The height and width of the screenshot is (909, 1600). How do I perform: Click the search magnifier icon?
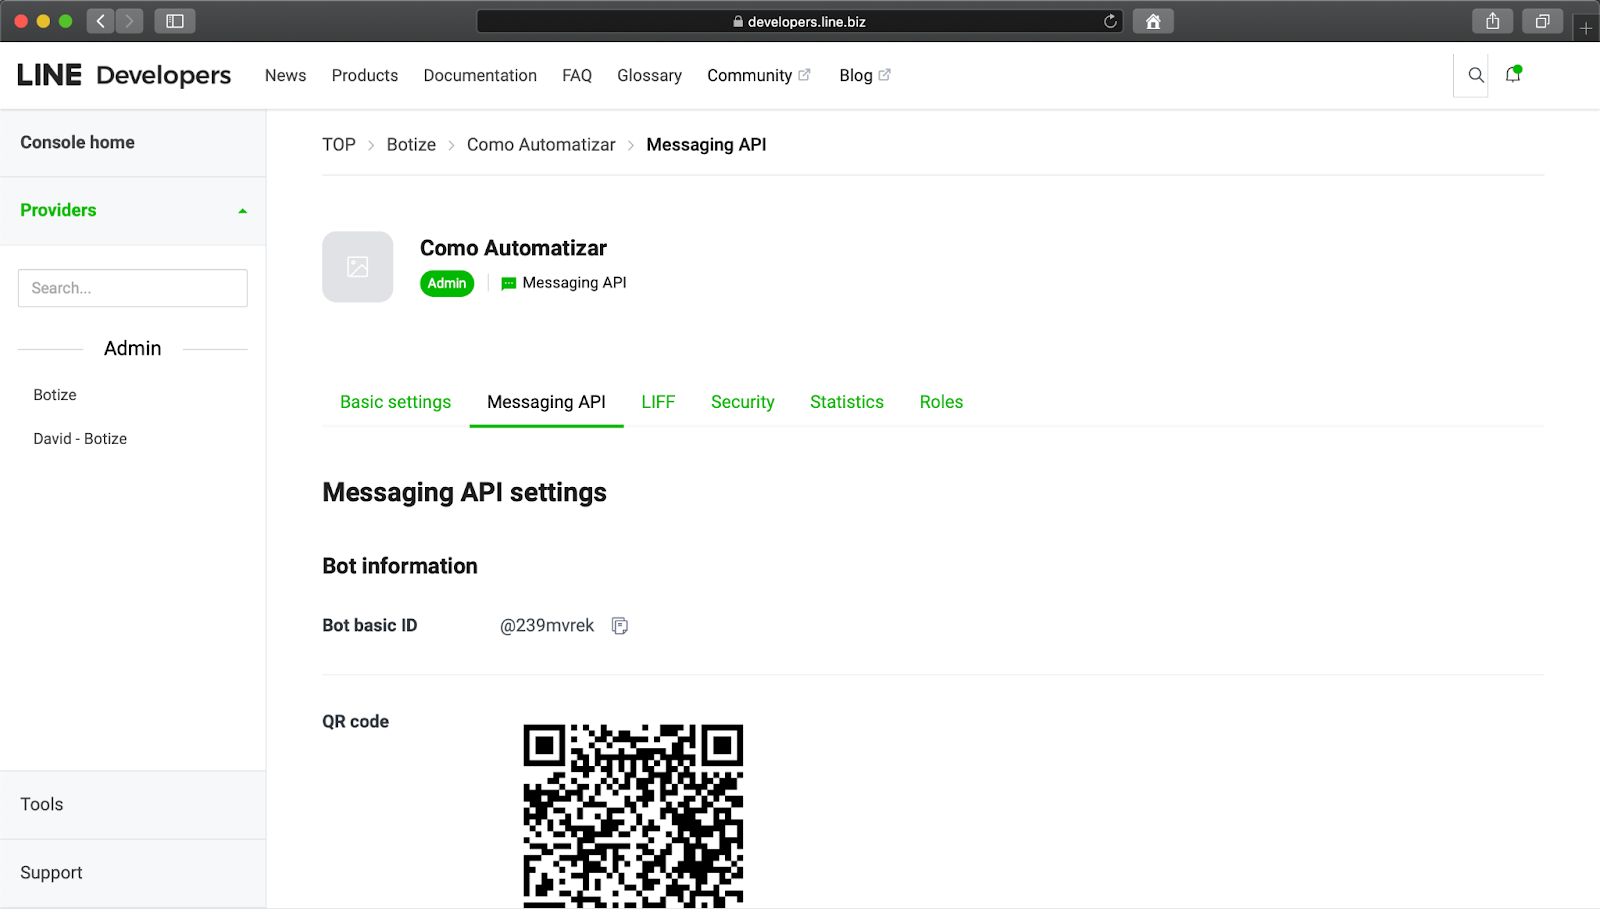point(1475,75)
